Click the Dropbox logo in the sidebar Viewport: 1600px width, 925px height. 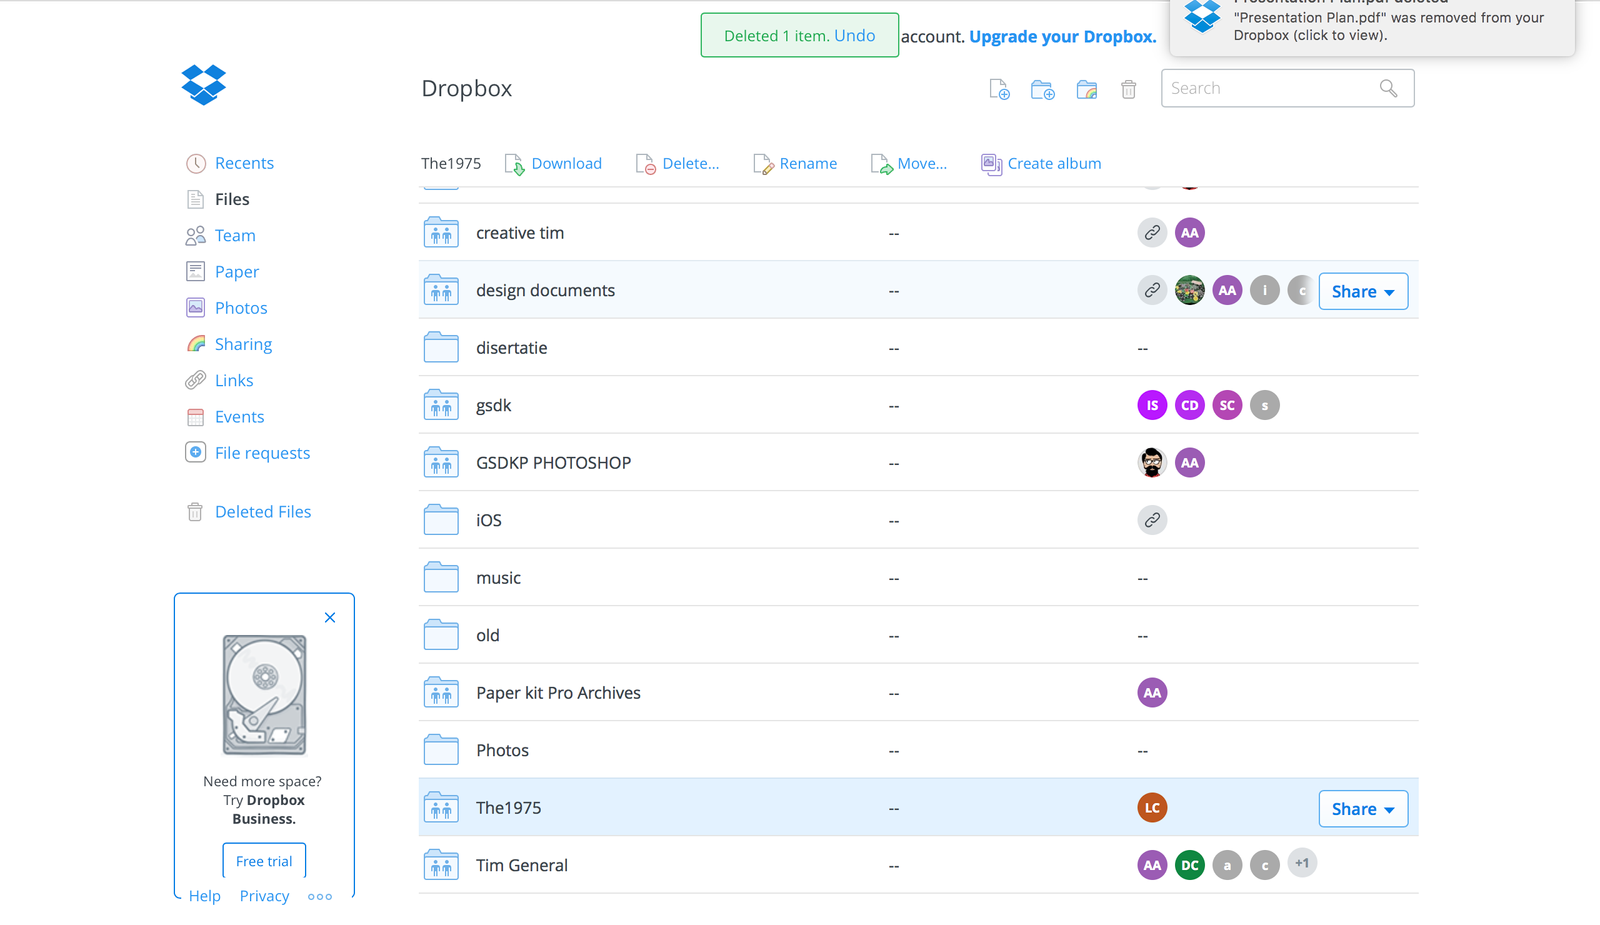coord(204,85)
